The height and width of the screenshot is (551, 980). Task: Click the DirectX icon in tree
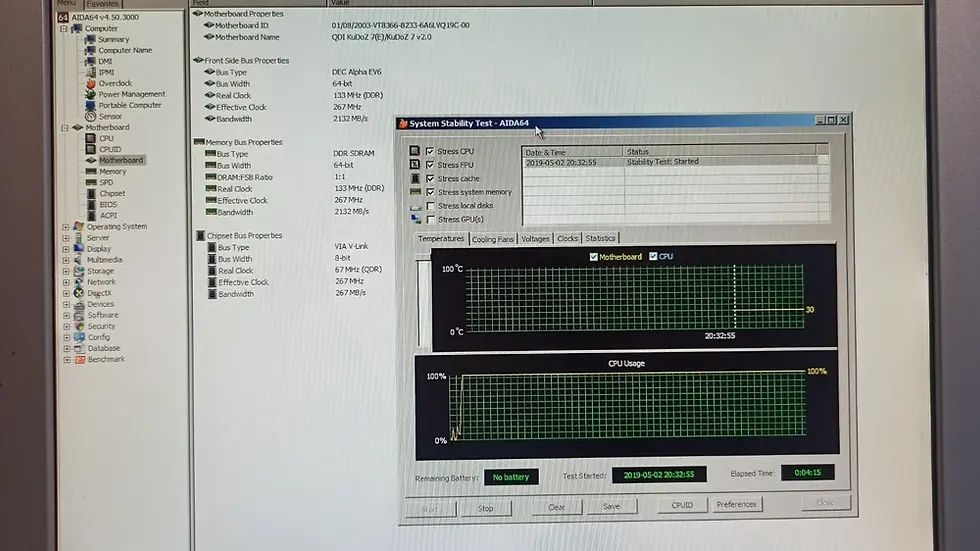(x=79, y=293)
